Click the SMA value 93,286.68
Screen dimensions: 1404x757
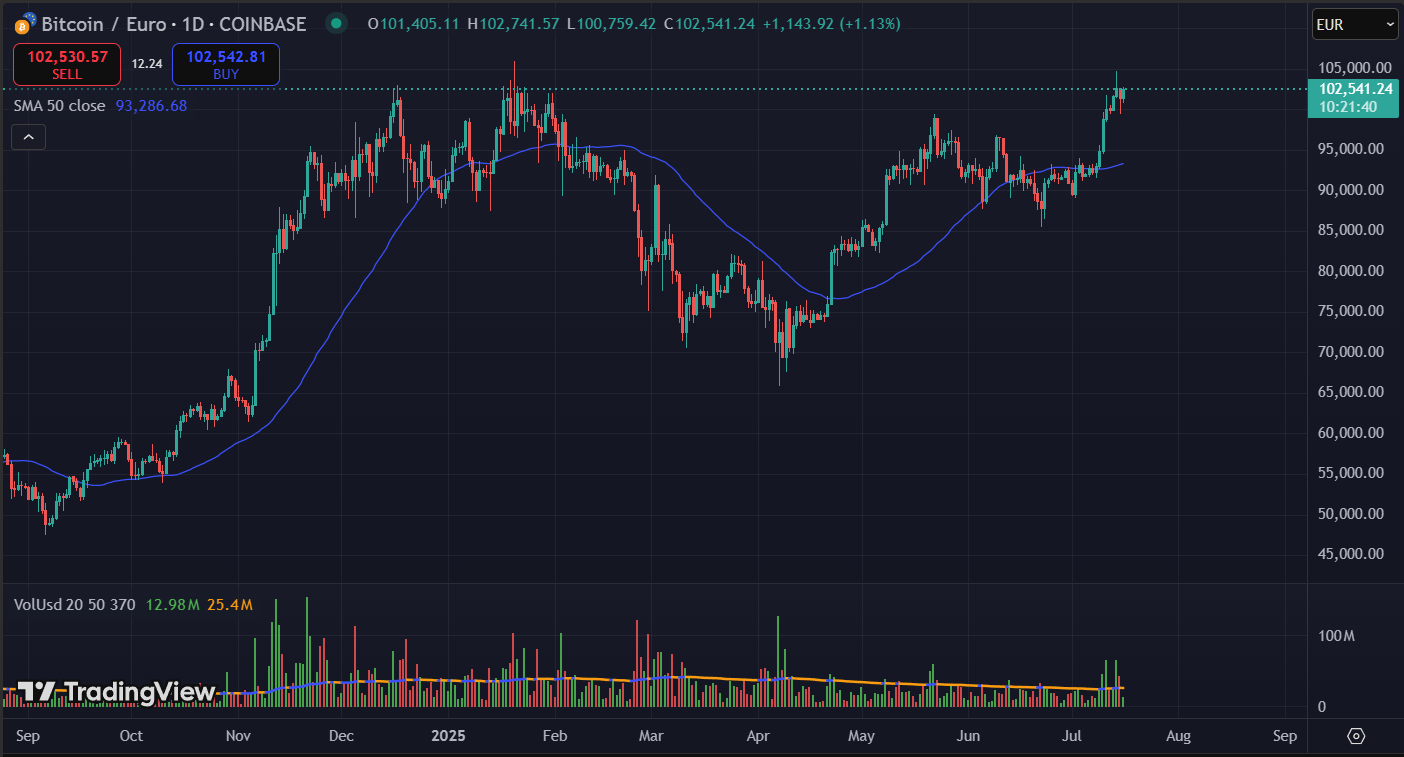coord(151,105)
